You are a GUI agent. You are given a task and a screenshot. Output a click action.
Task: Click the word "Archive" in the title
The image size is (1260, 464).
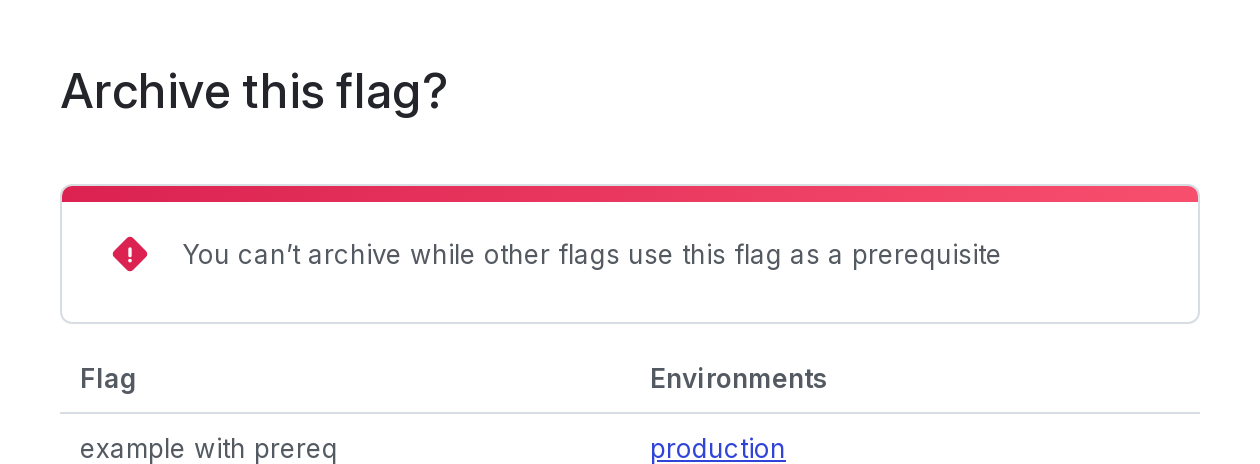tap(146, 91)
